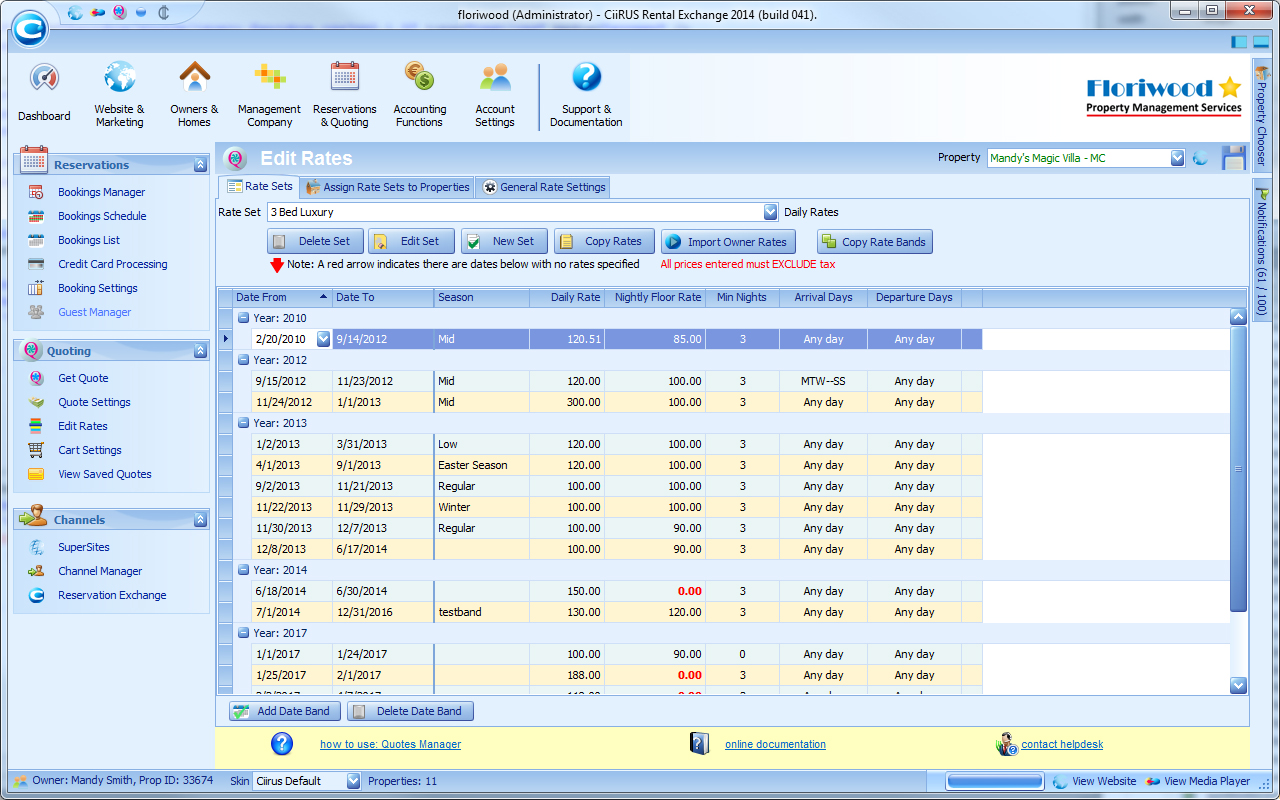Click Bookings Manager icon in sidebar
The width and height of the screenshot is (1280, 800).
pyautogui.click(x=36, y=192)
